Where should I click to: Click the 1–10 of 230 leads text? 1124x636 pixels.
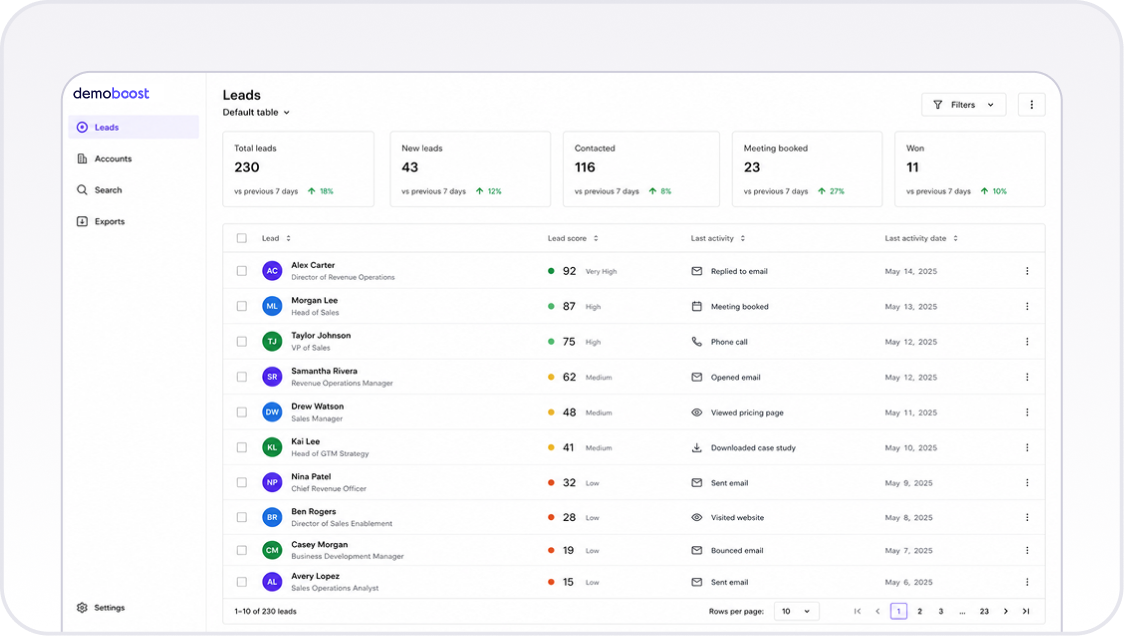coord(265,612)
